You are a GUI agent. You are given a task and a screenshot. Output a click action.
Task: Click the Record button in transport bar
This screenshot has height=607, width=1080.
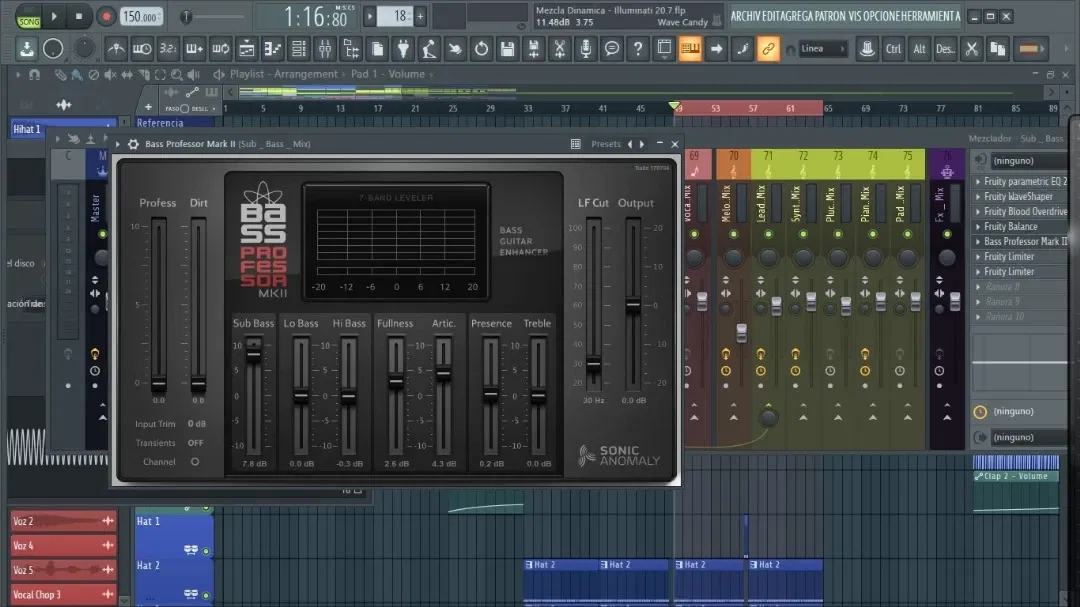pos(106,16)
